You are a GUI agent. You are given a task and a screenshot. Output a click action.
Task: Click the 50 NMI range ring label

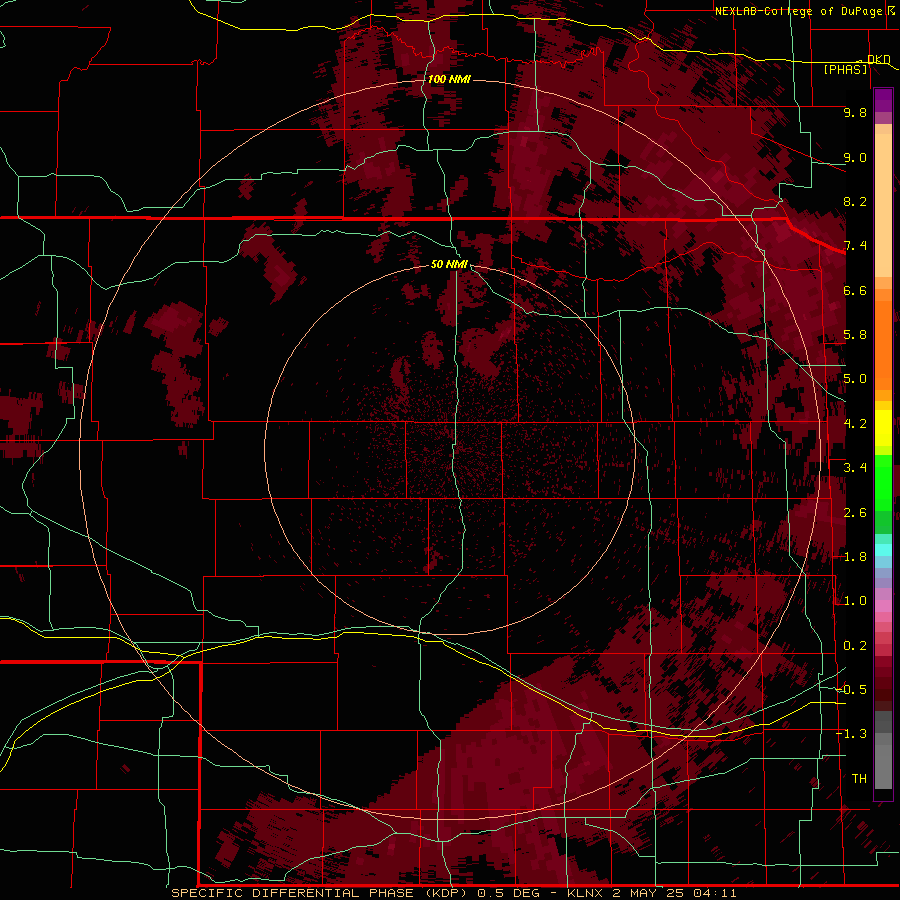[x=449, y=264]
